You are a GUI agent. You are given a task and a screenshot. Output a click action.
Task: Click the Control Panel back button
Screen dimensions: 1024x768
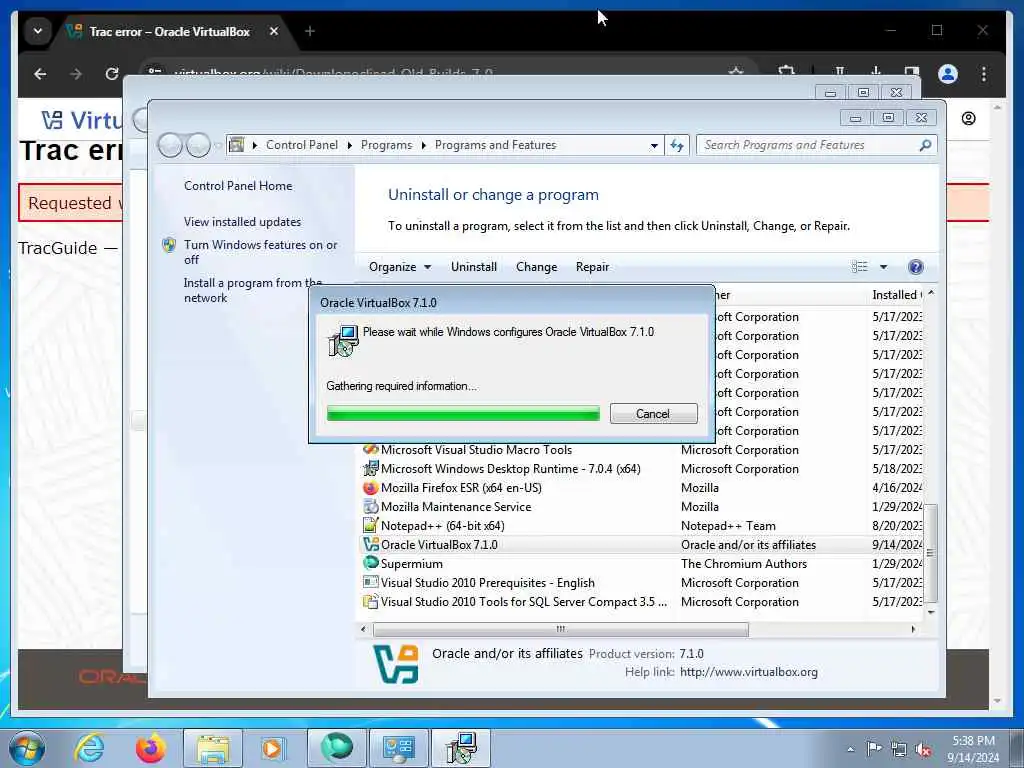[x=170, y=145]
